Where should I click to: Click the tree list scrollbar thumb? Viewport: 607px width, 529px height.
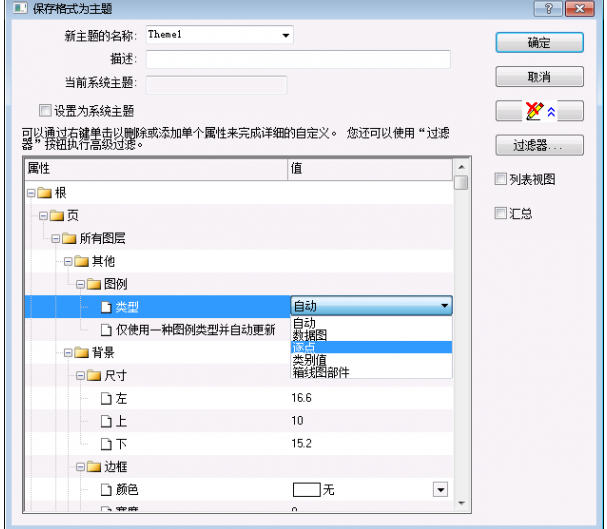tap(461, 183)
